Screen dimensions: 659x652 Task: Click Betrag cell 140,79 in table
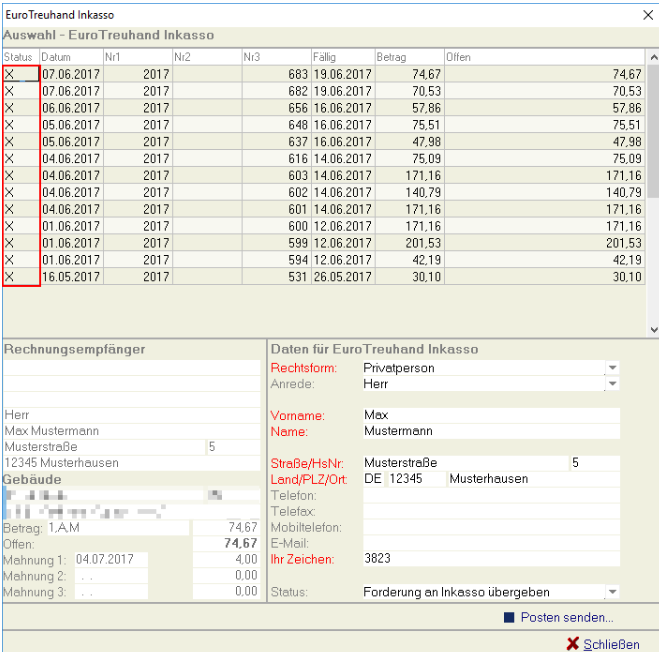coord(410,193)
